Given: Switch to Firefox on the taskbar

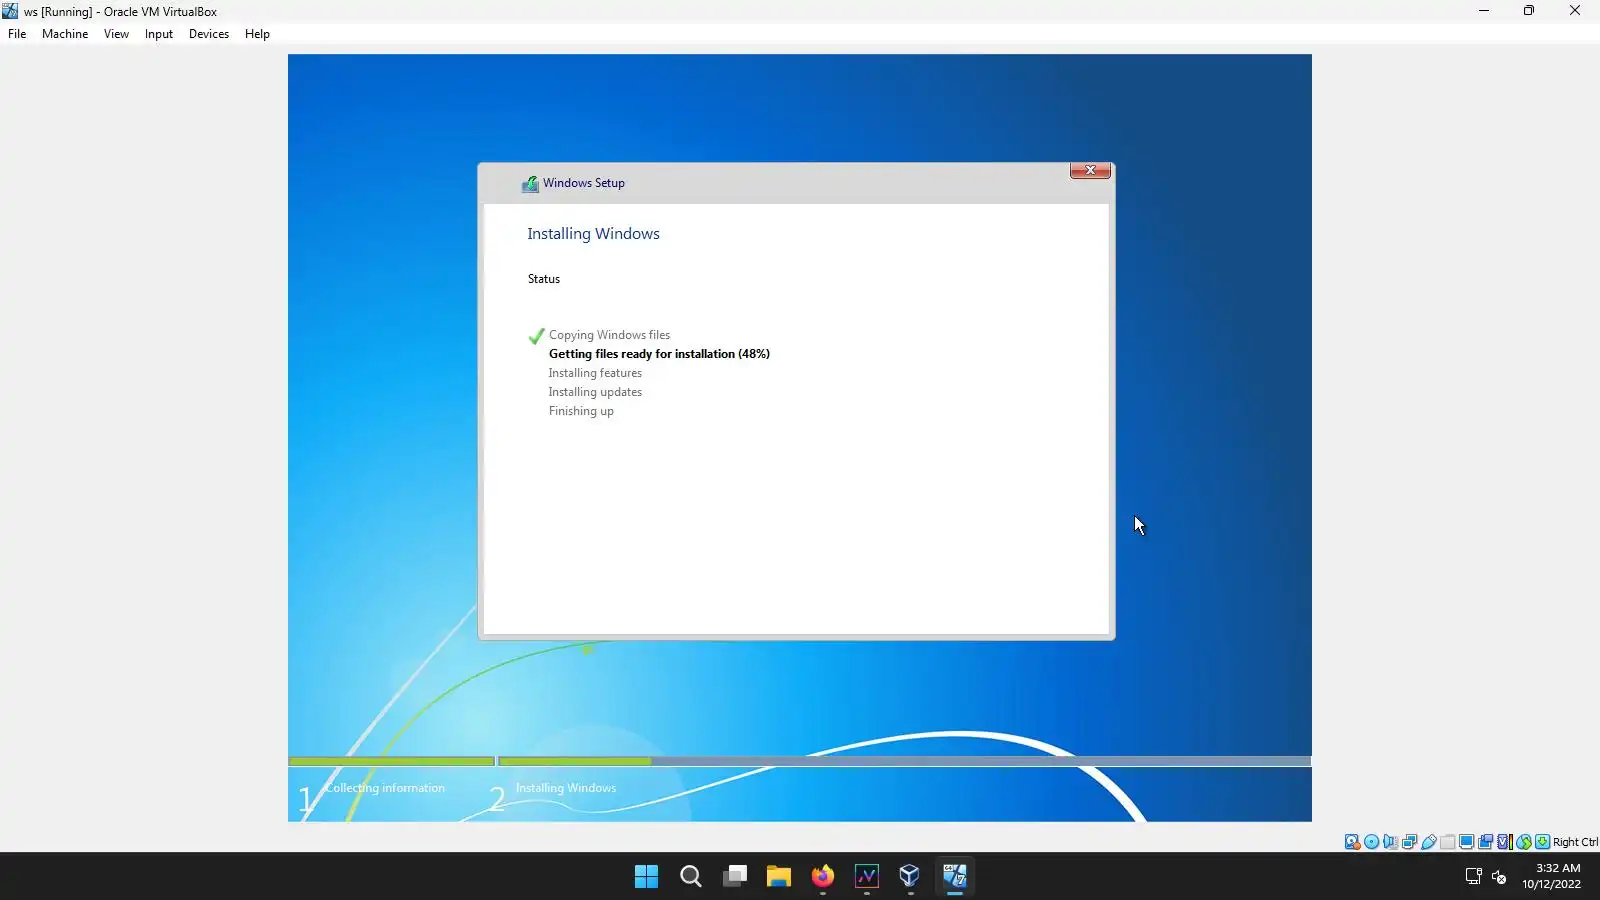Looking at the screenshot, I should pyautogui.click(x=823, y=877).
